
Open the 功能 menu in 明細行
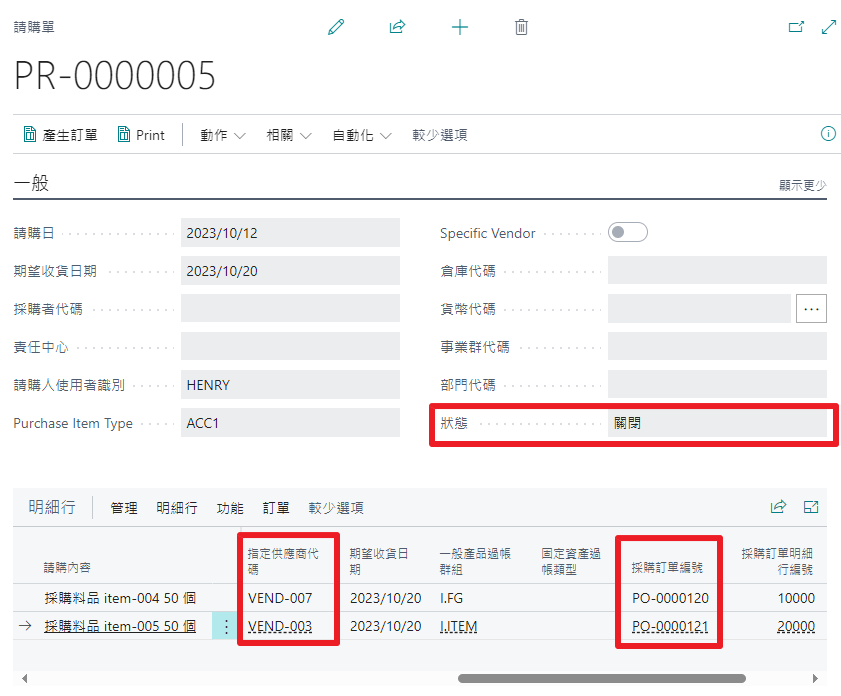[230, 508]
